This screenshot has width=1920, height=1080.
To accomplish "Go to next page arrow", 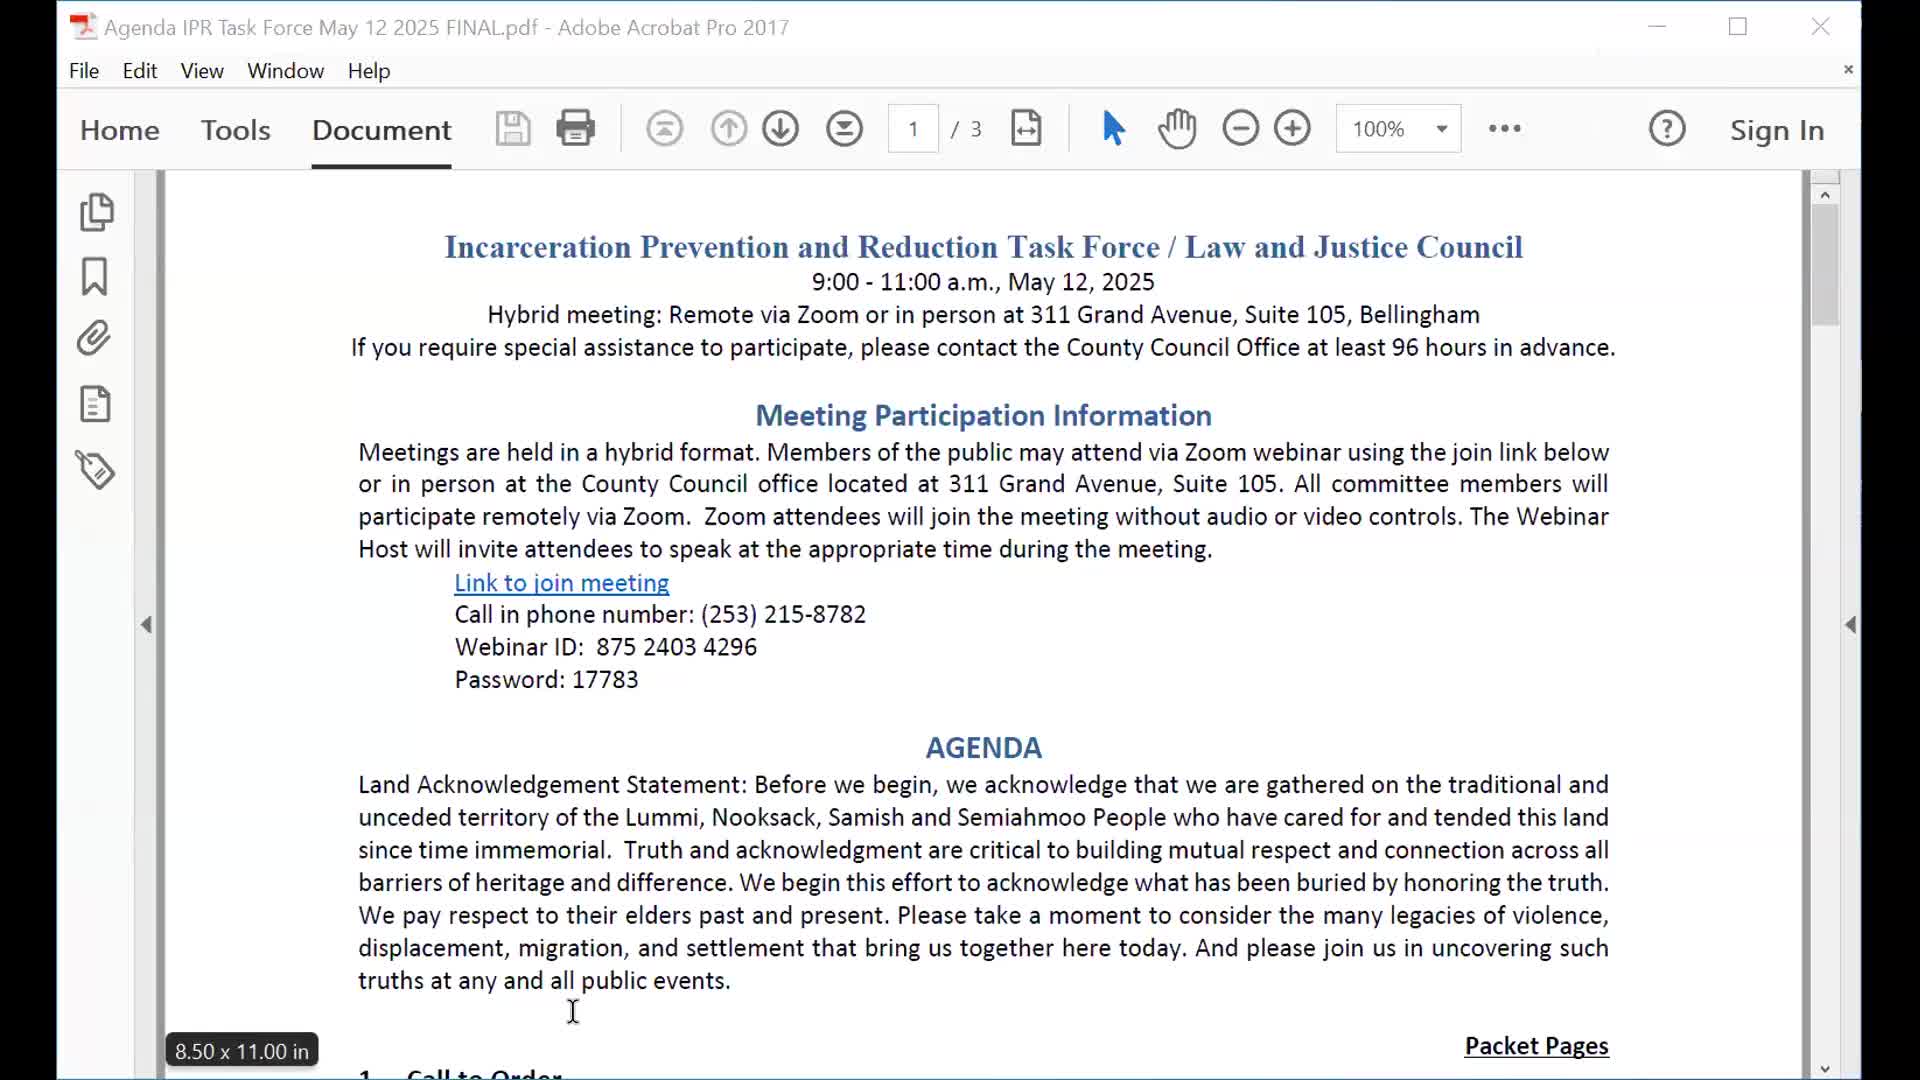I will pos(780,128).
